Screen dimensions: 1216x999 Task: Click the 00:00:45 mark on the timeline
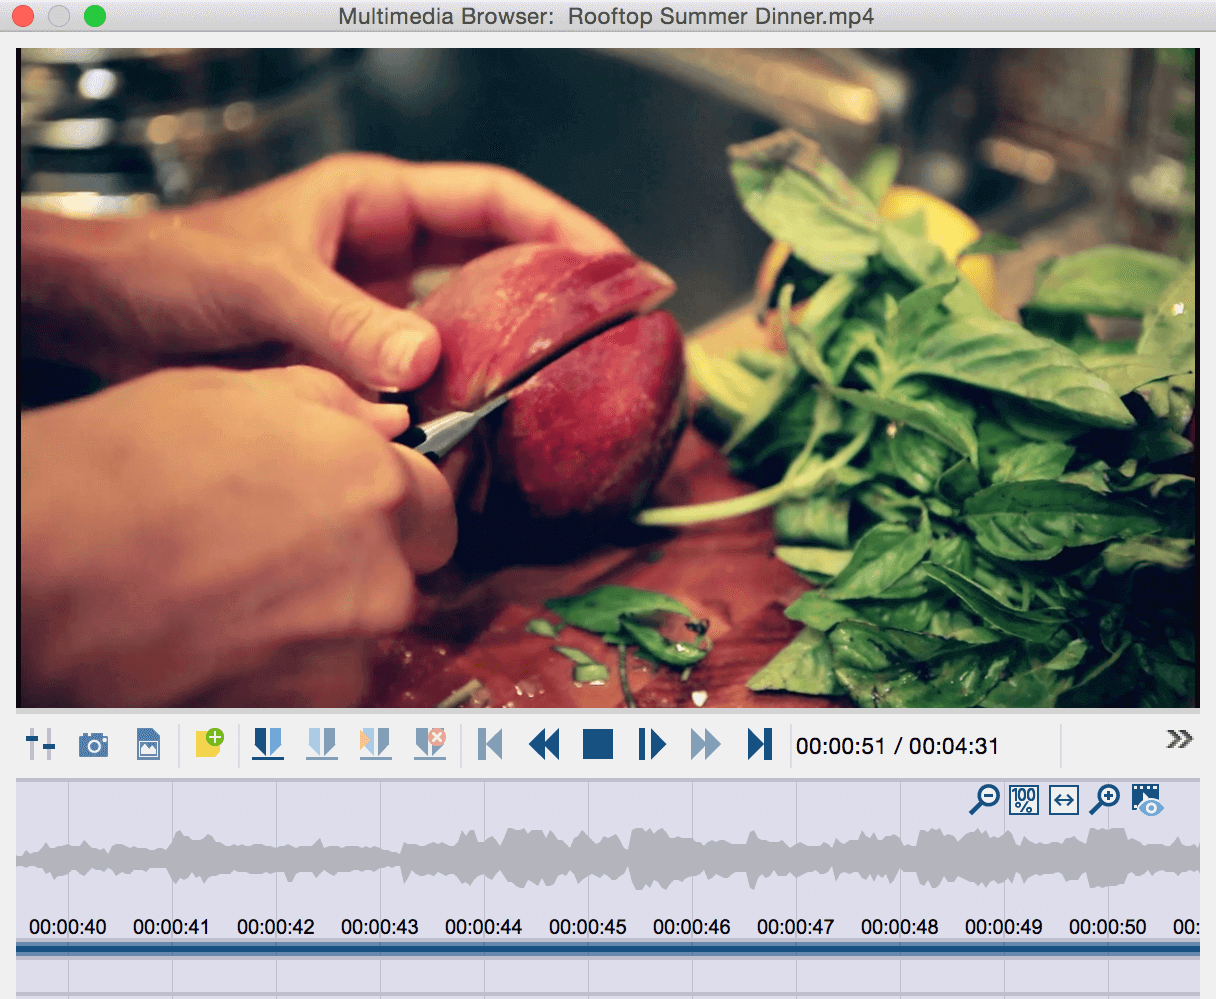[x=588, y=926]
